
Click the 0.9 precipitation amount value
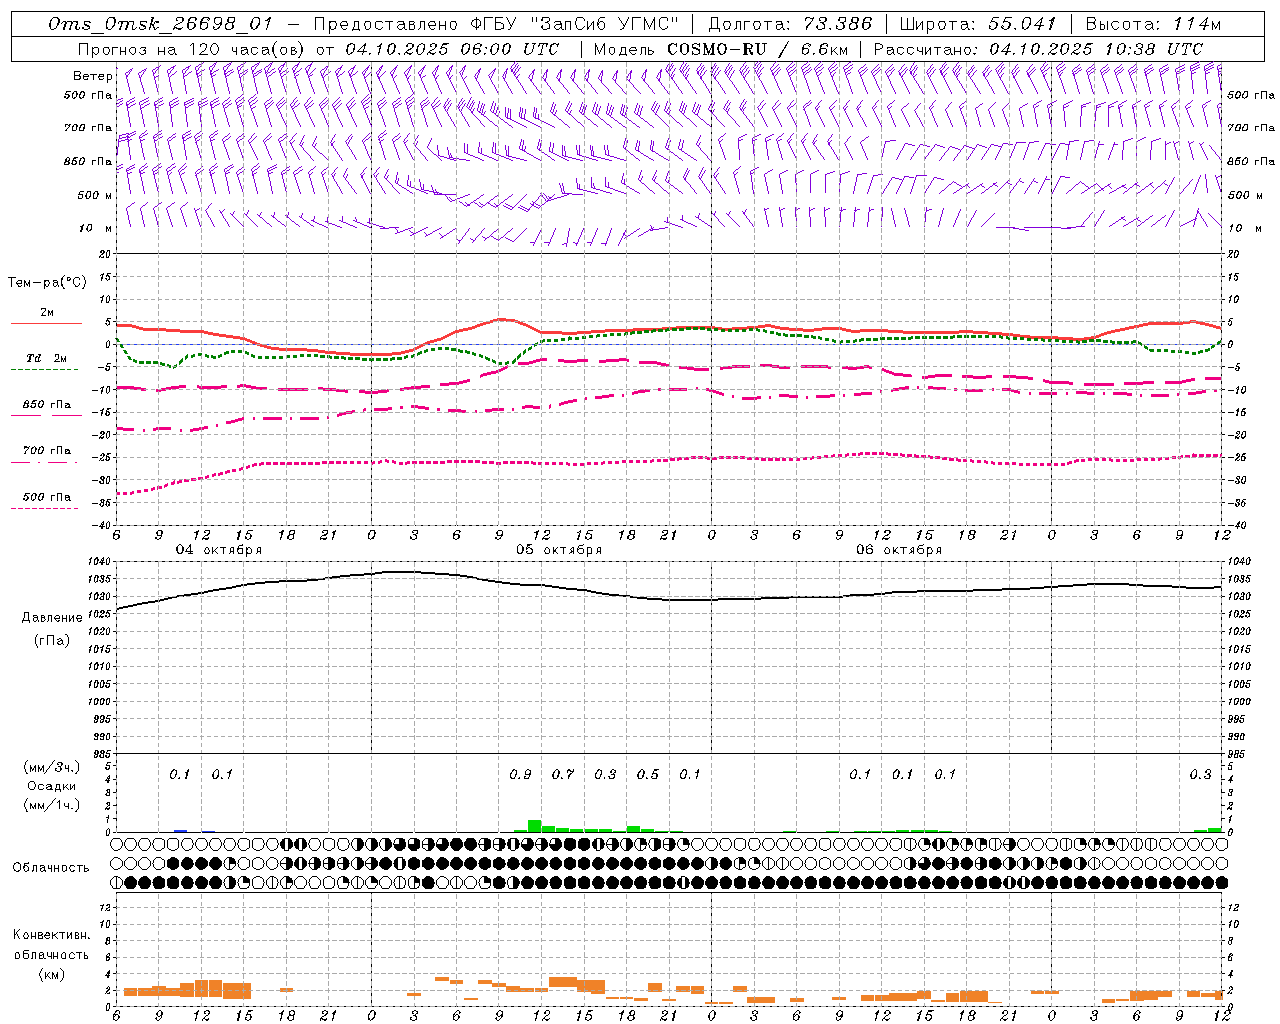(520, 774)
